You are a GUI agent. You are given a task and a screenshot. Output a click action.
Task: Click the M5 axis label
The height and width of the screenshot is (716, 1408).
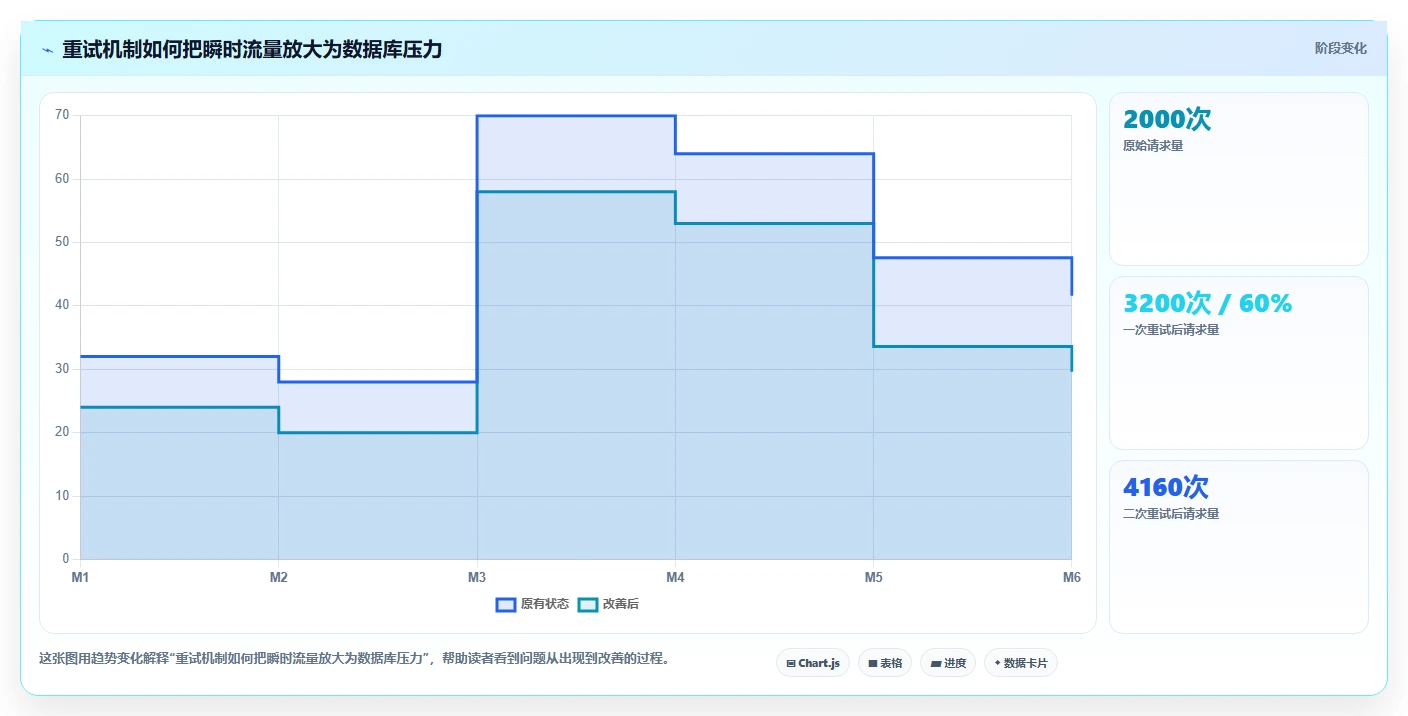[x=873, y=577]
